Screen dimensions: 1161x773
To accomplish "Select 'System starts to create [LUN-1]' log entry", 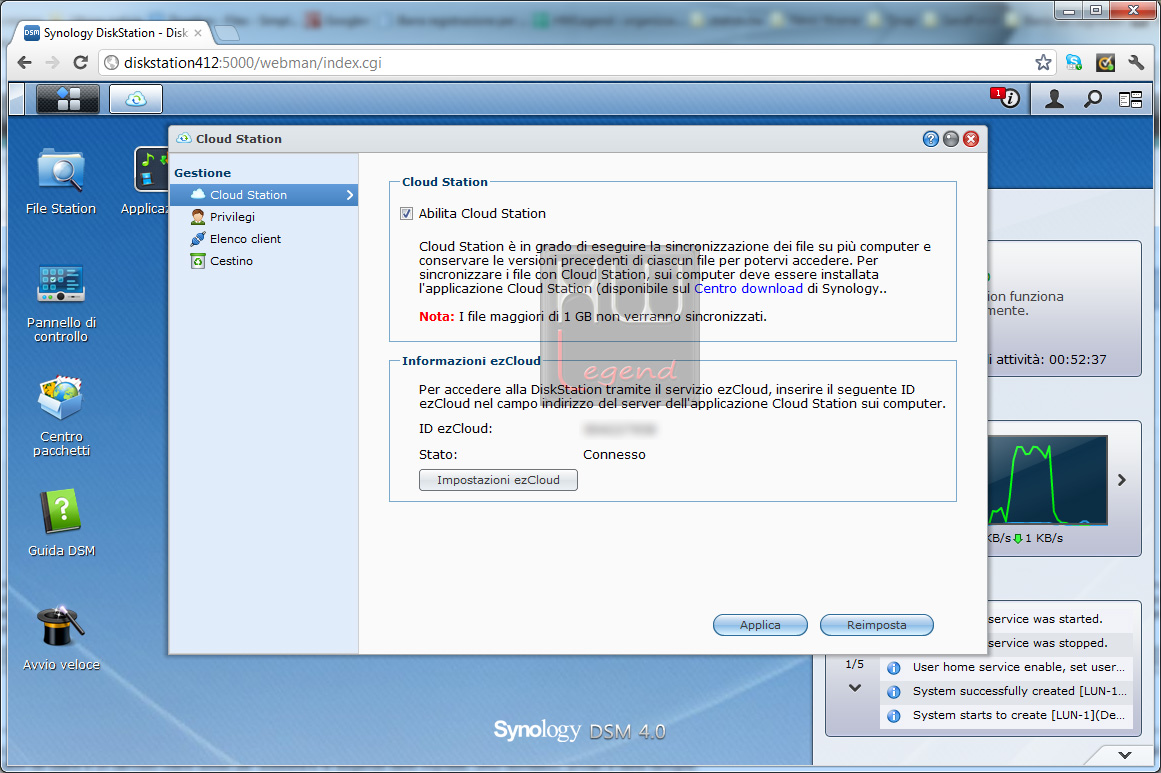I will click(x=1006, y=715).
